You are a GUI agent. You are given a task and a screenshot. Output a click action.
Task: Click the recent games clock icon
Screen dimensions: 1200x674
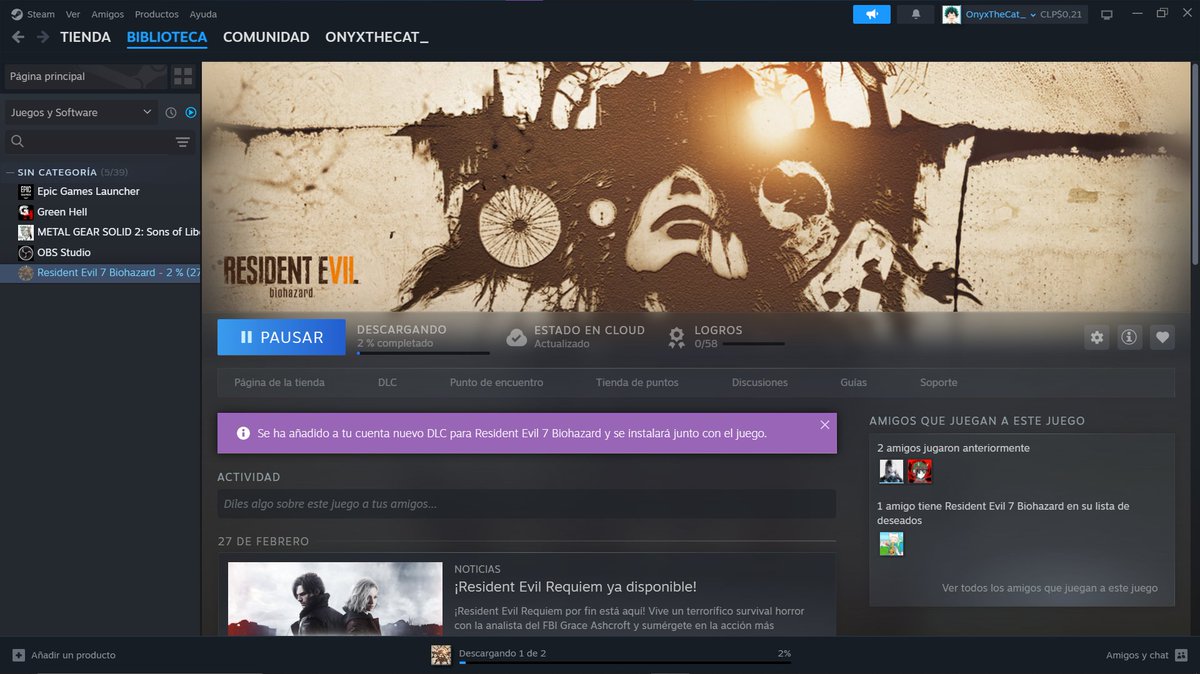pyautogui.click(x=169, y=112)
